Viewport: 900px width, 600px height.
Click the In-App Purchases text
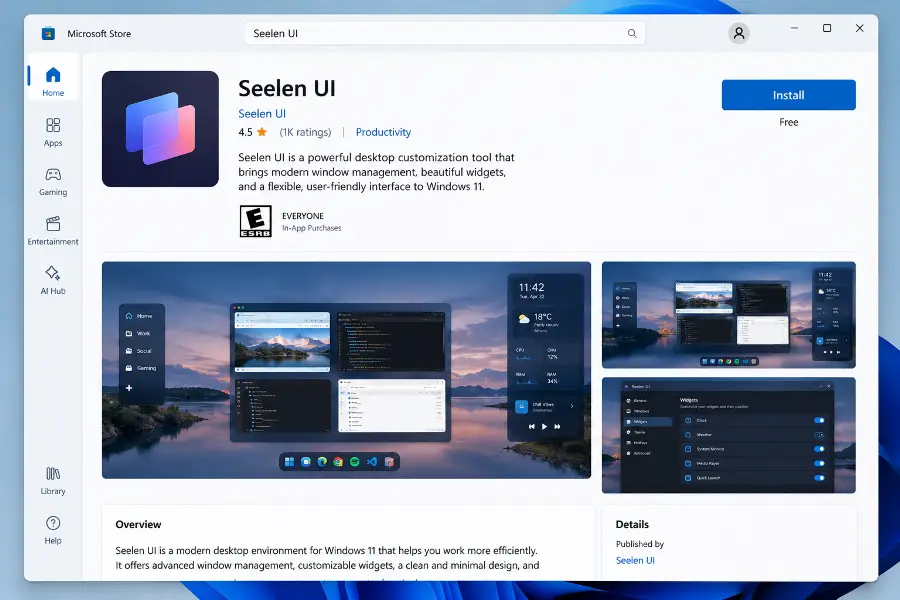pyautogui.click(x=312, y=228)
